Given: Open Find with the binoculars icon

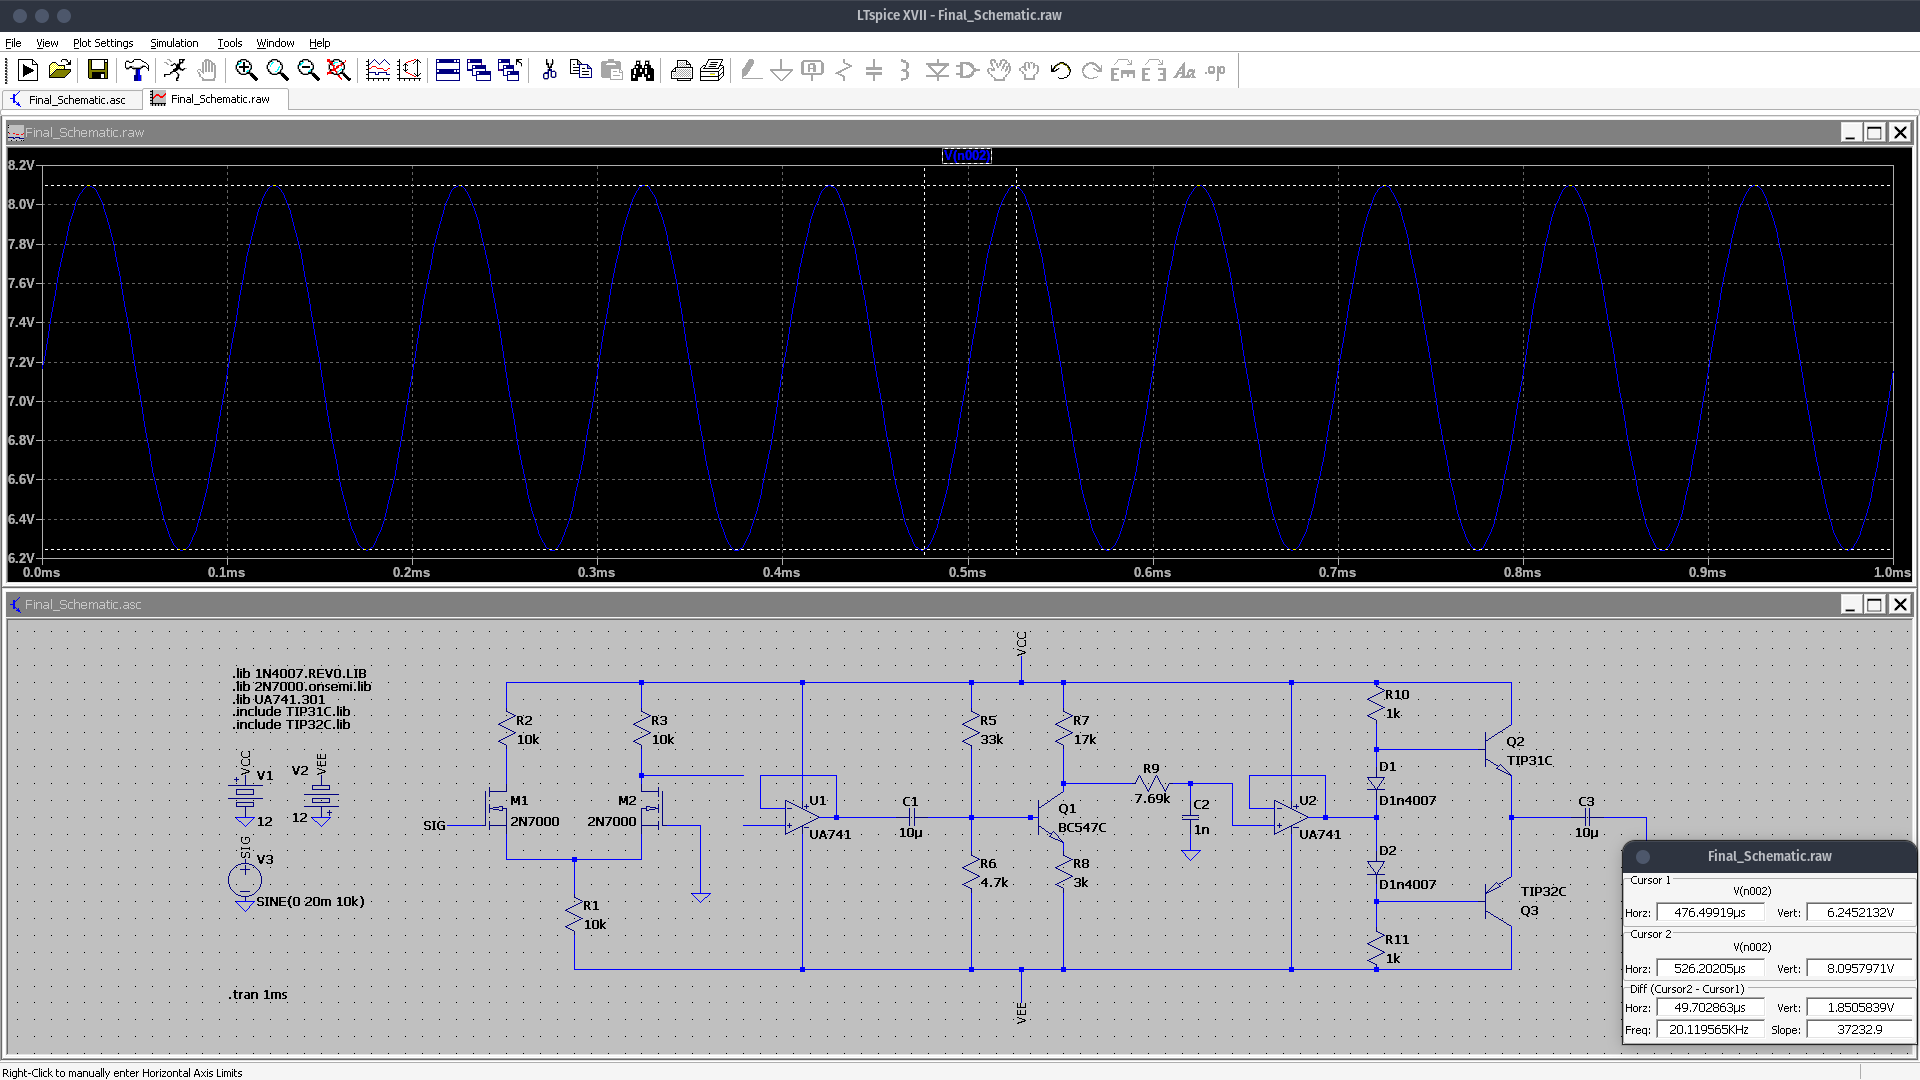Looking at the screenshot, I should tap(643, 70).
